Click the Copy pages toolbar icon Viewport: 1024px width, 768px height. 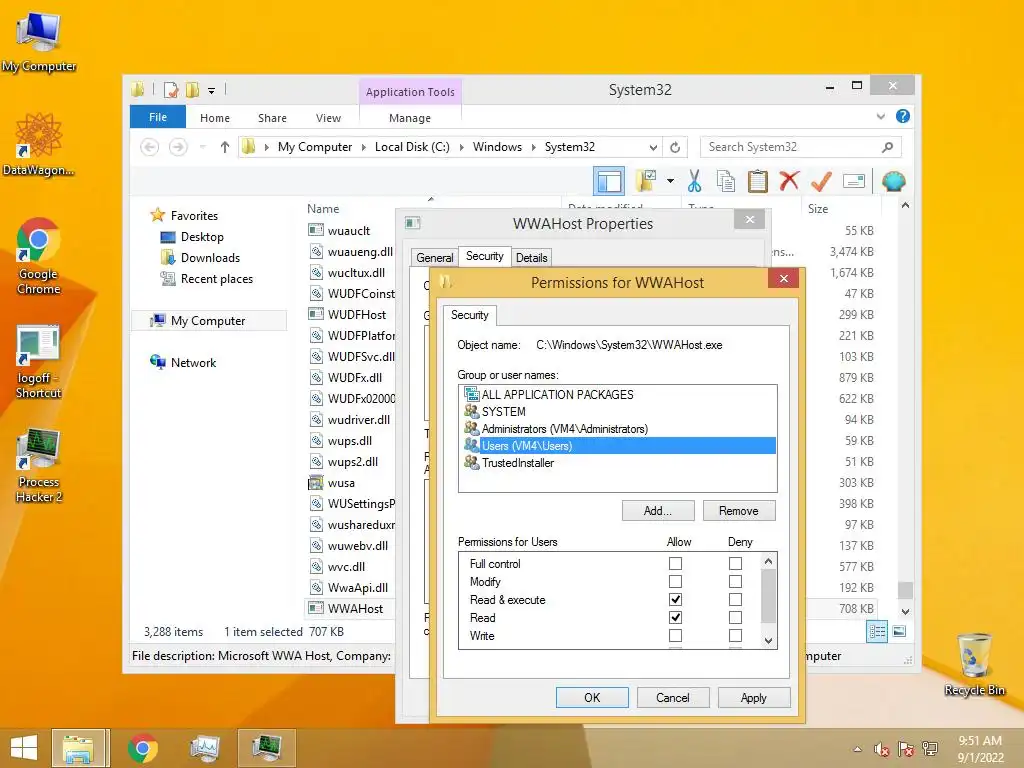pos(726,181)
